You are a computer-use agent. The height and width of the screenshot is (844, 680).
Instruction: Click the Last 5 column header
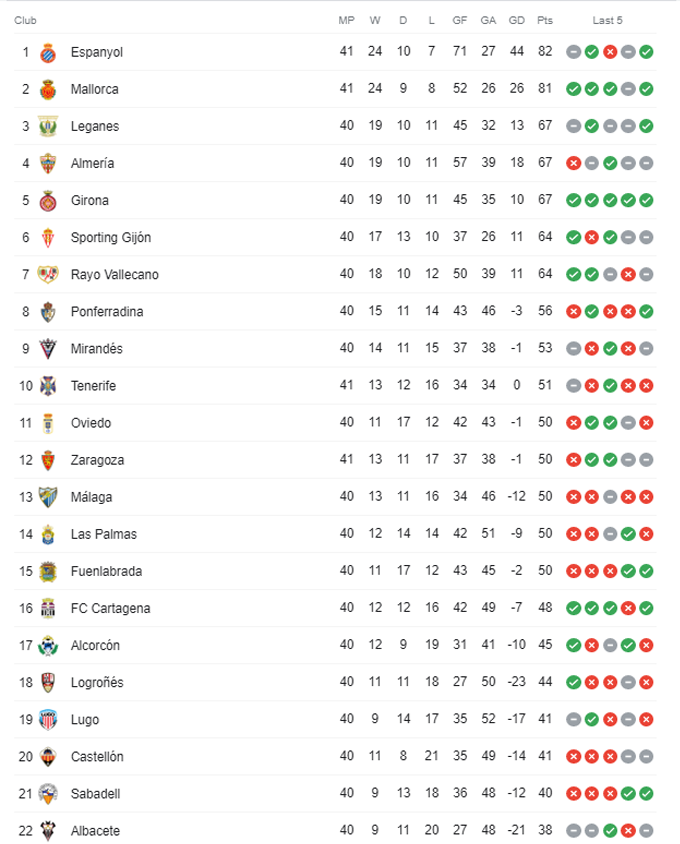click(x=608, y=20)
